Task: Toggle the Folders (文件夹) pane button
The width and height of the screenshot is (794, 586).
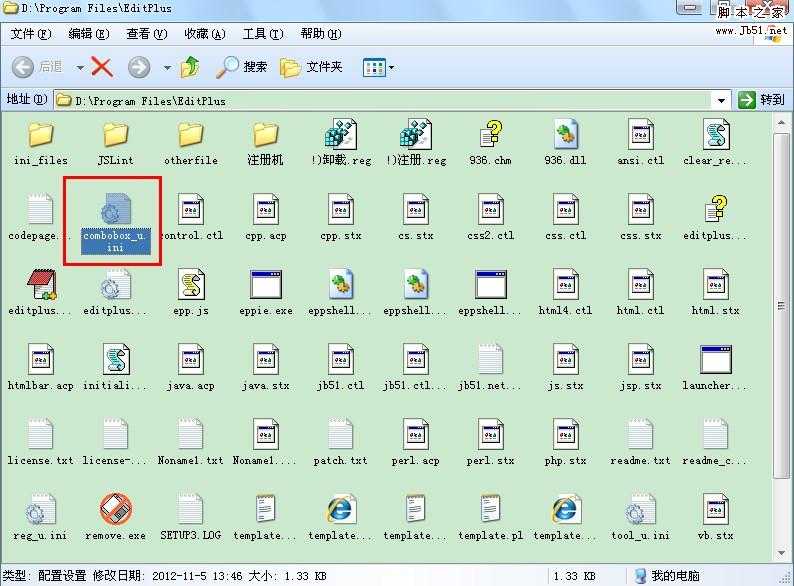Action: pos(311,67)
